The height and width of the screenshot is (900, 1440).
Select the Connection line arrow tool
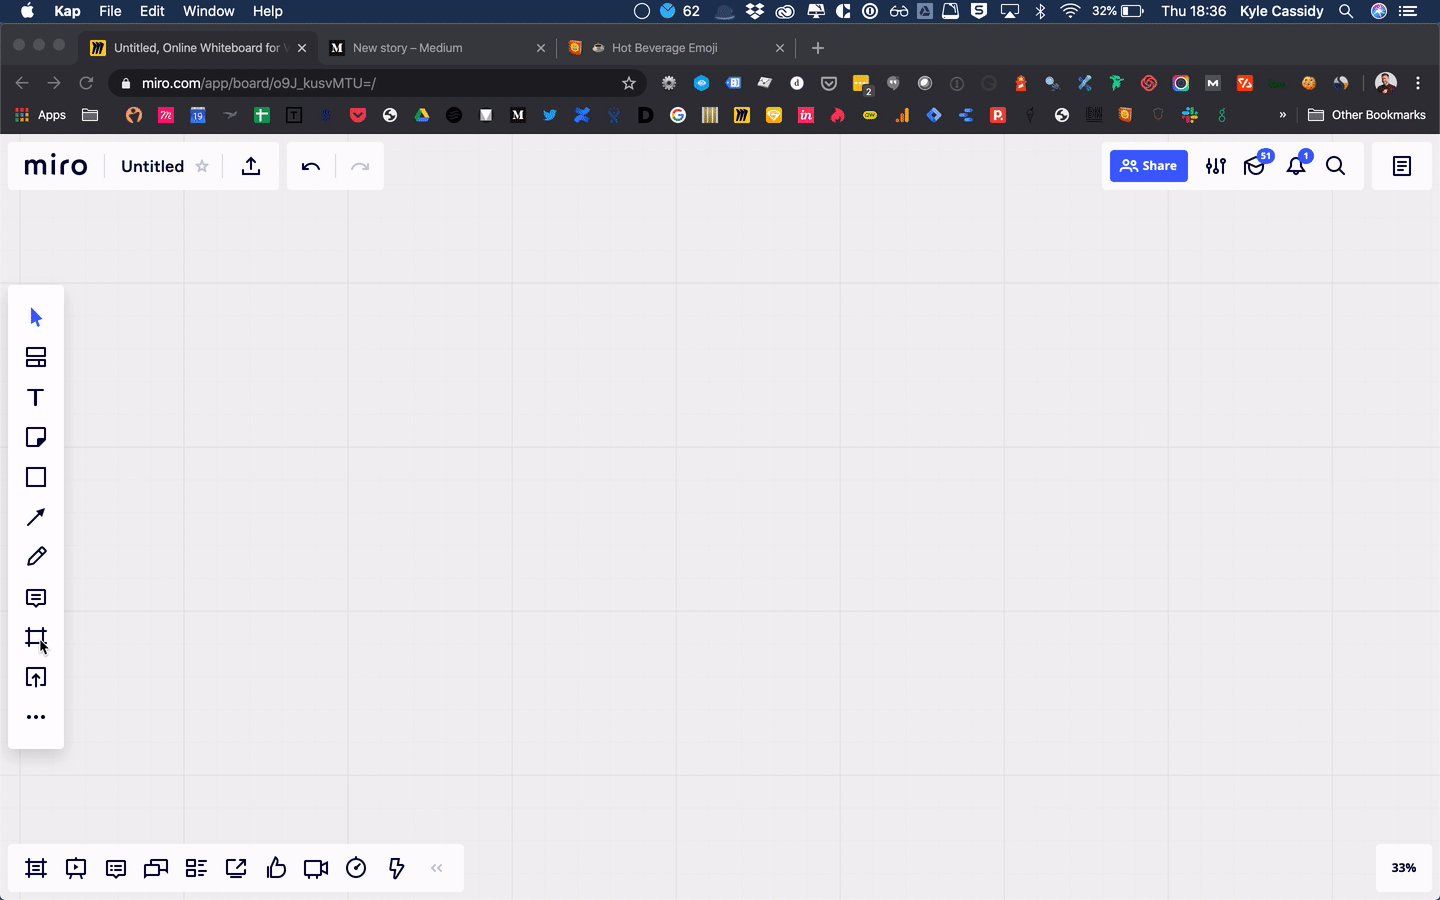pos(36,517)
